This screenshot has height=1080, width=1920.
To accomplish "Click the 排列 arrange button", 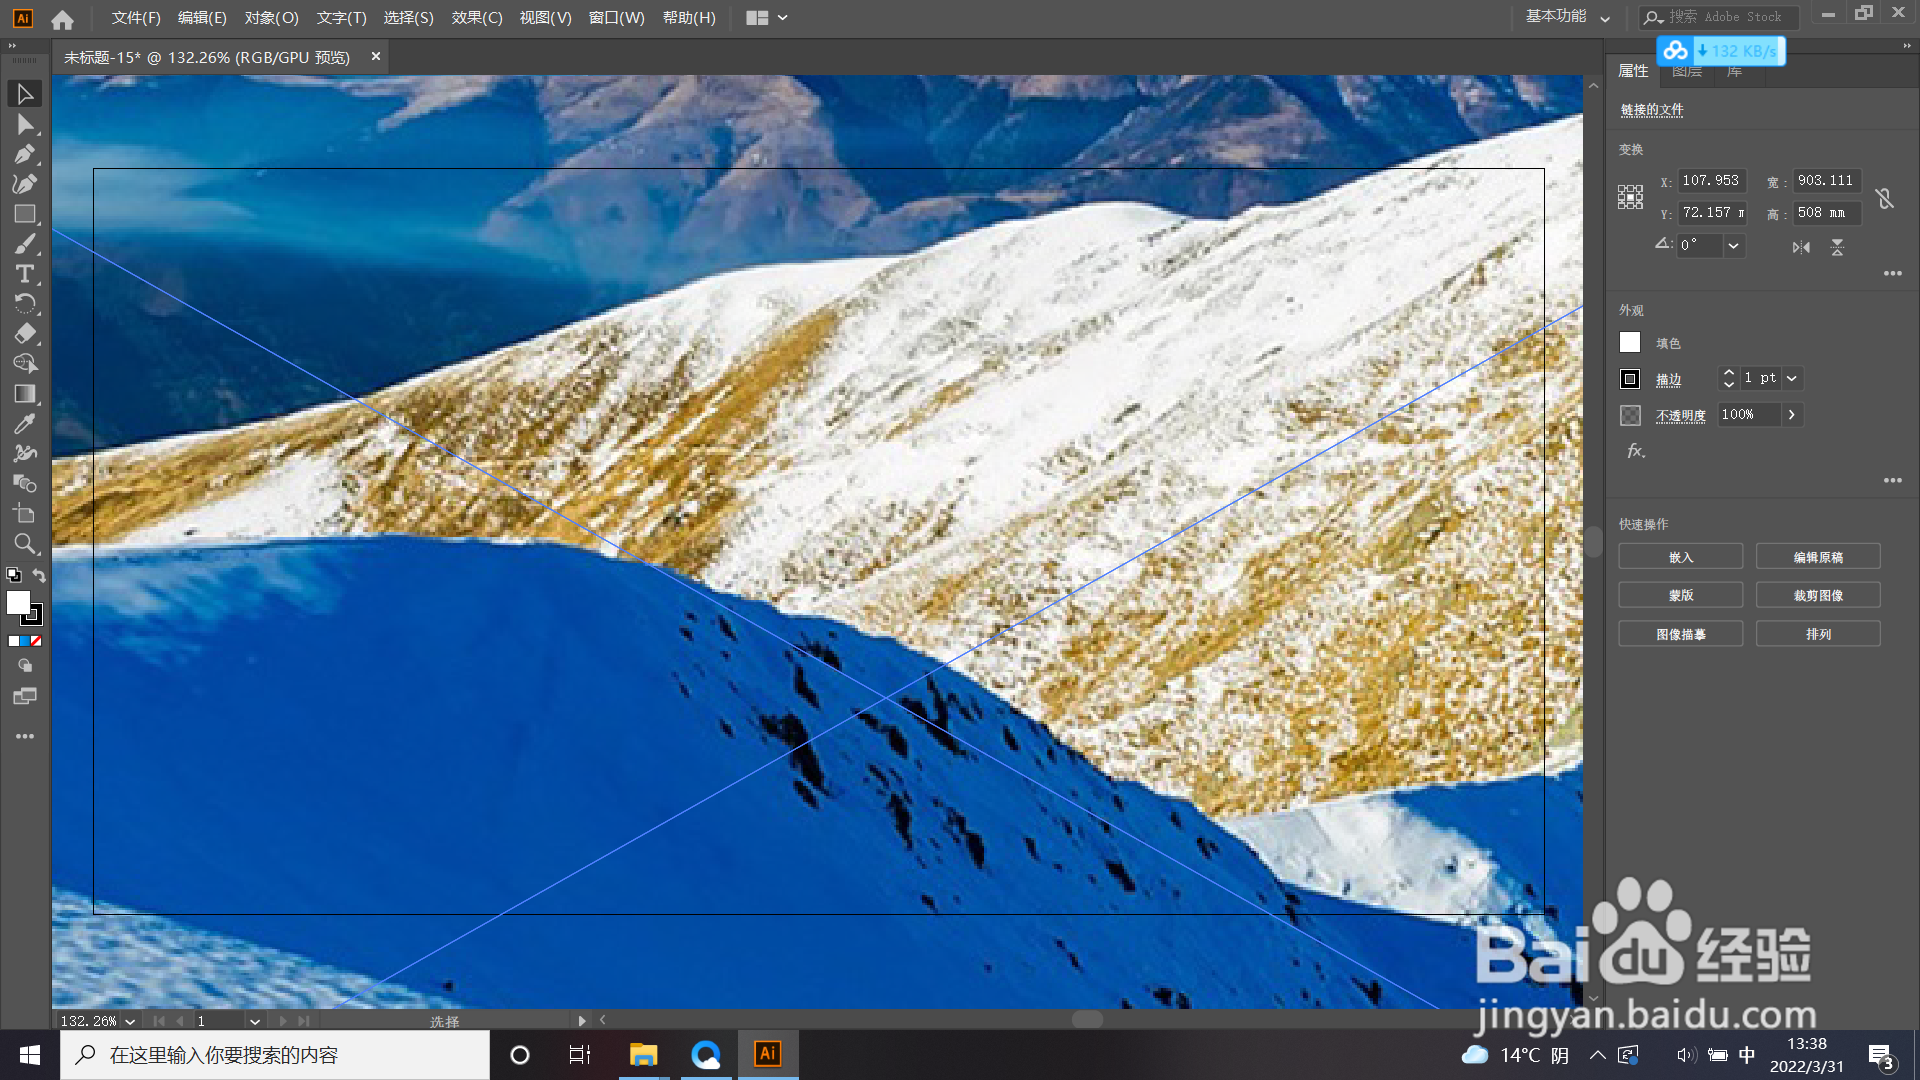I will [x=1817, y=634].
